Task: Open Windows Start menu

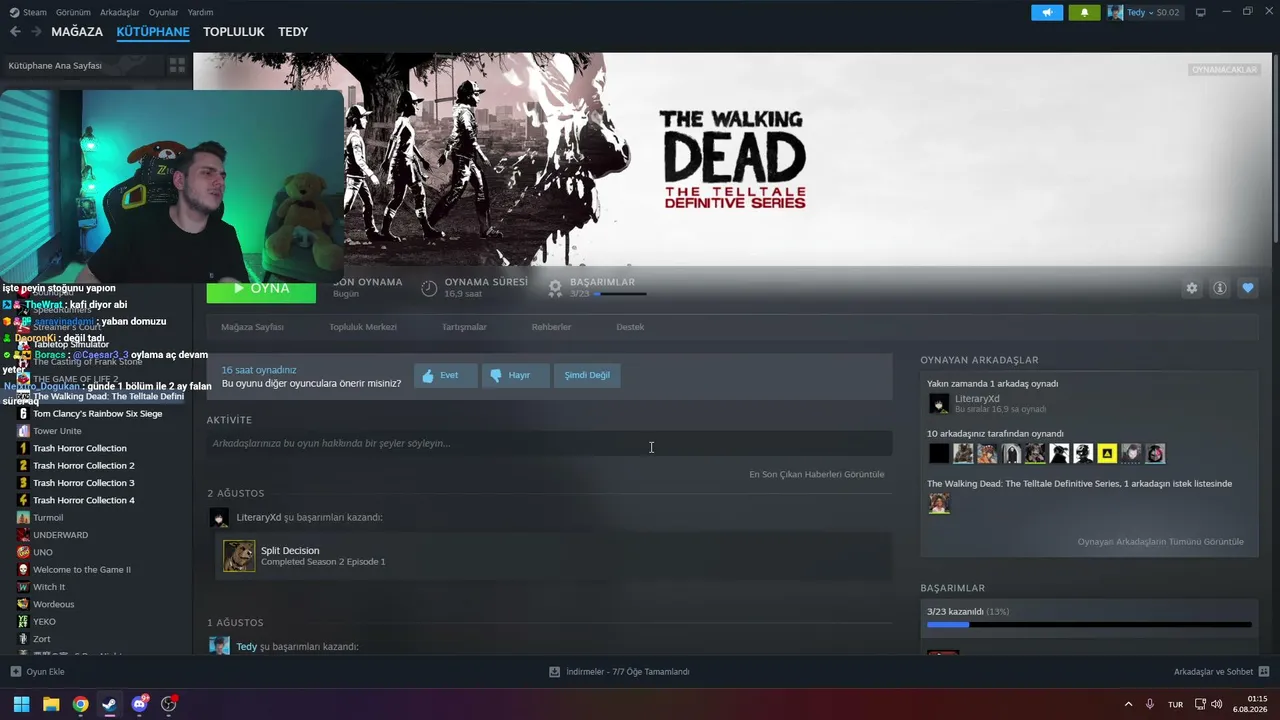Action: click(21, 704)
